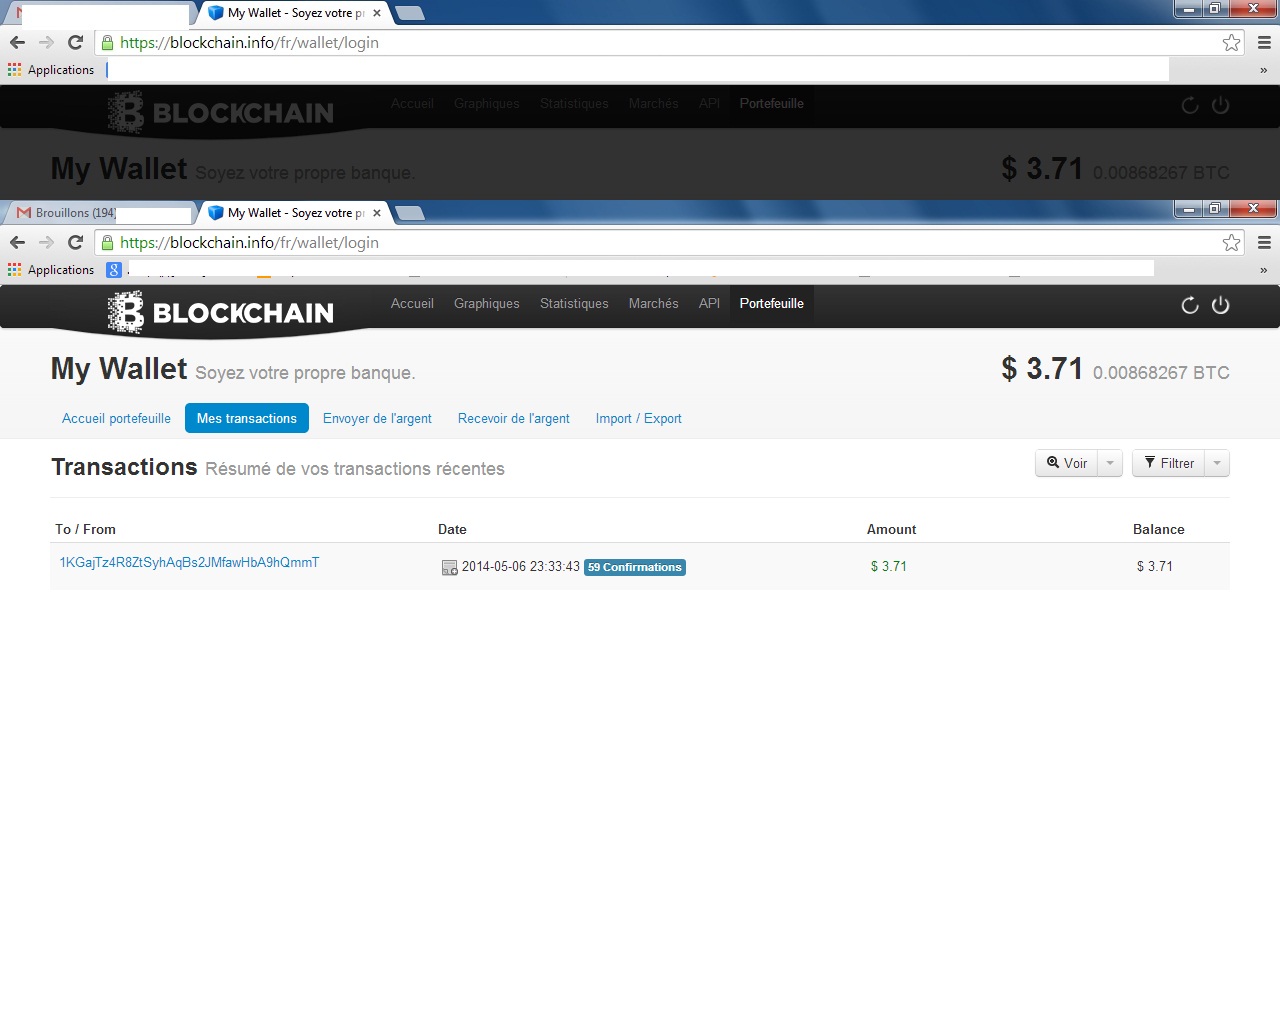Log out via lower header power icon
1280x1024 pixels.
tap(1220, 305)
